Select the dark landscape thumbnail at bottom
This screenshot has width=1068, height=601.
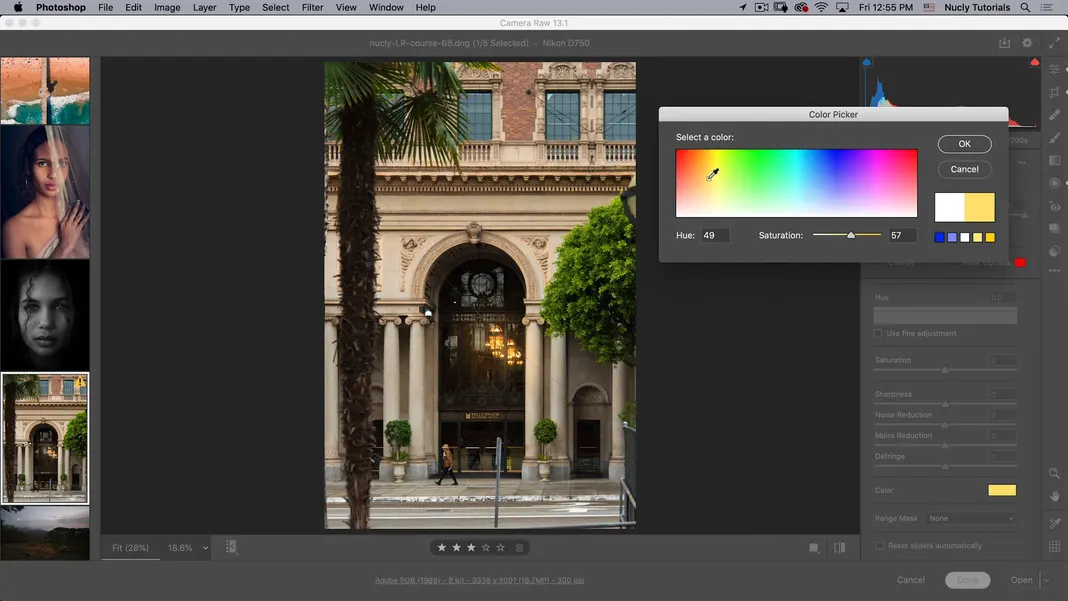pos(45,533)
